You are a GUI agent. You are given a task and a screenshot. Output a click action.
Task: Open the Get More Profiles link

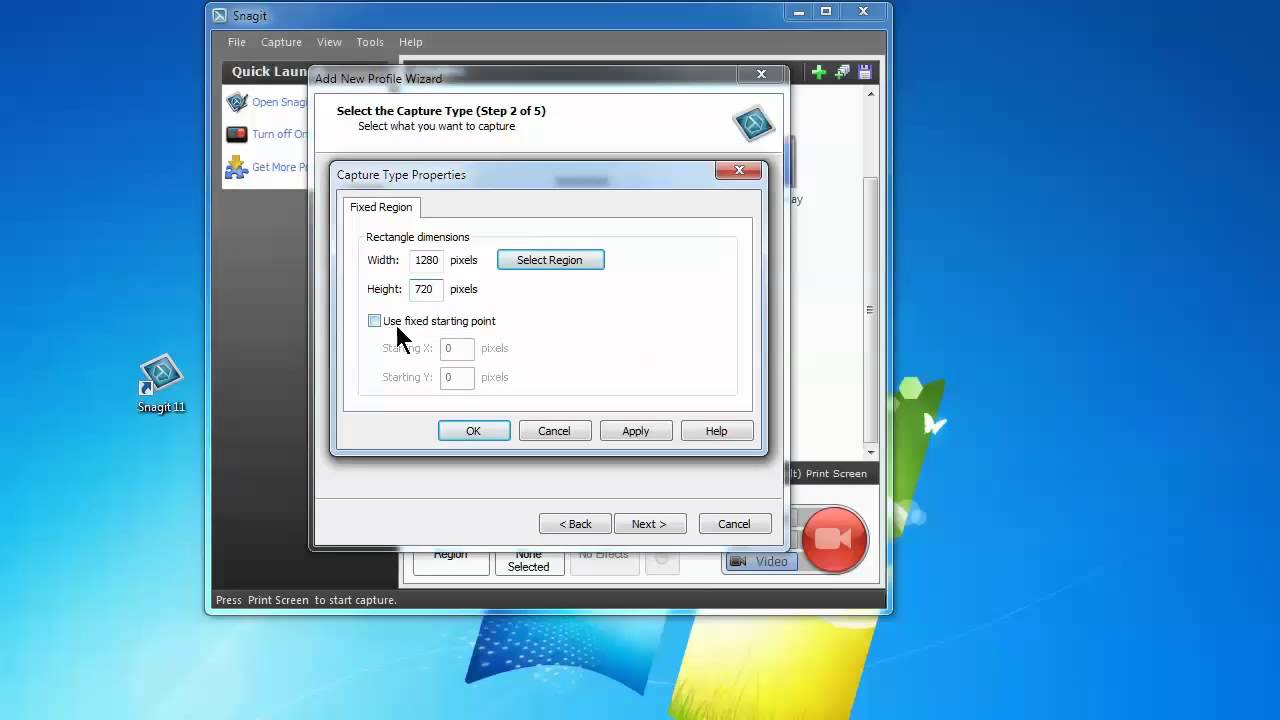(280, 167)
